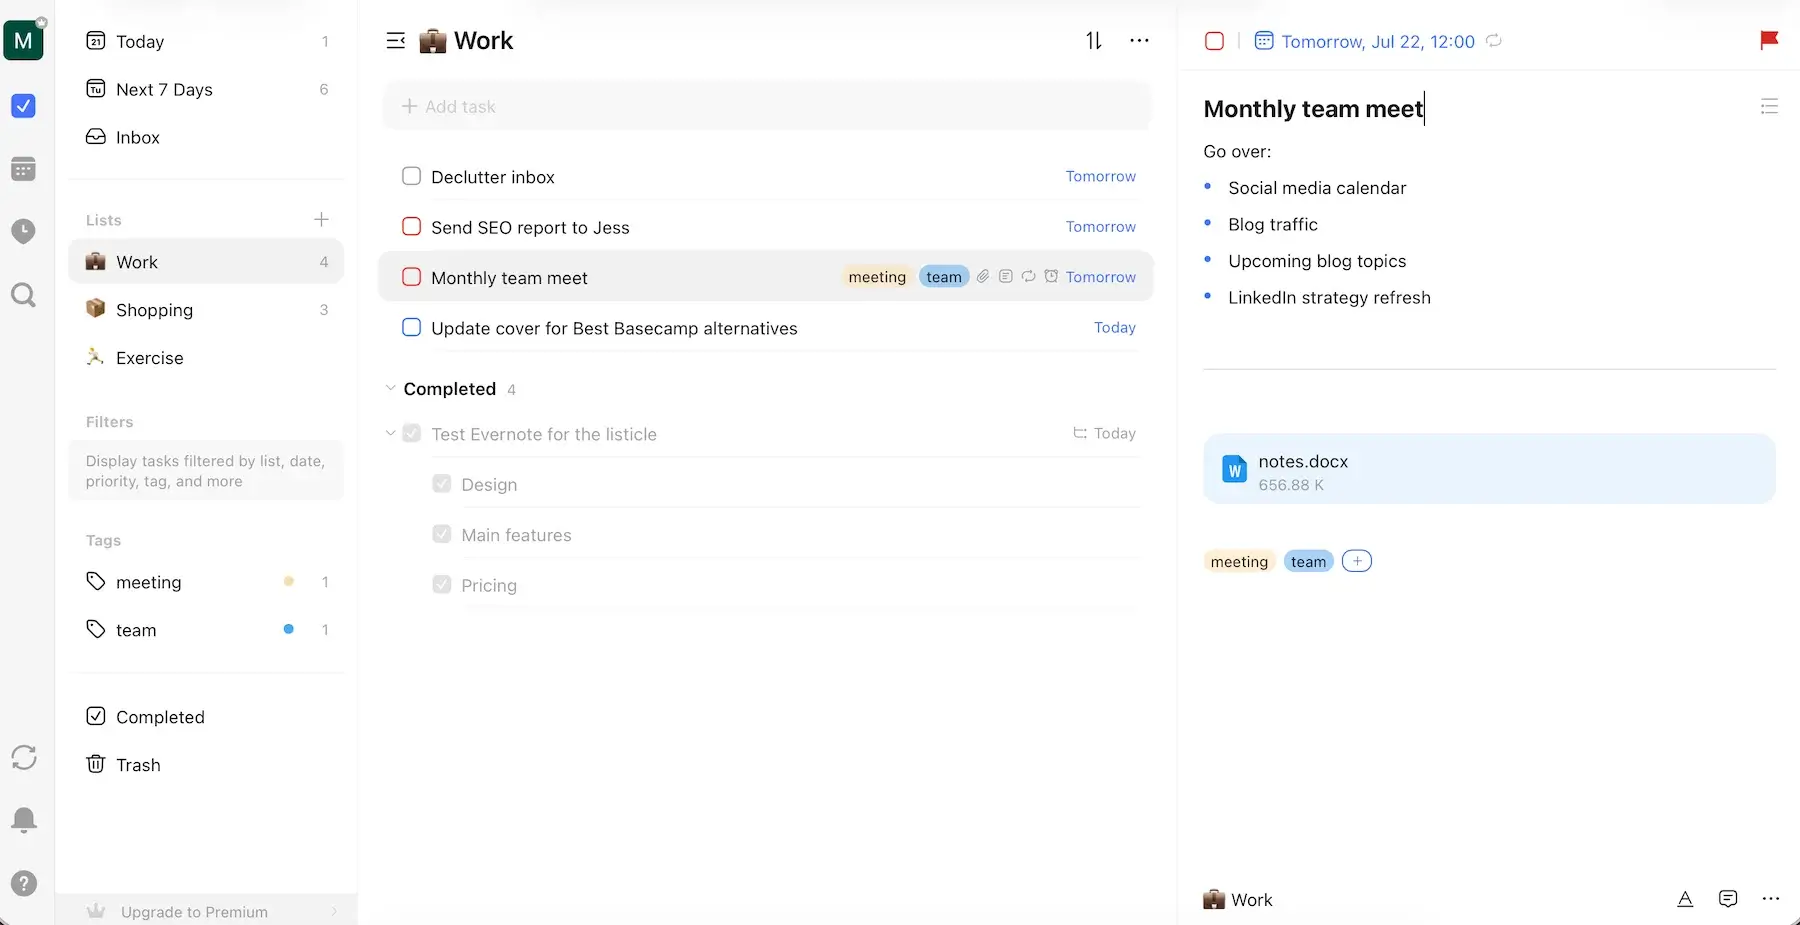The width and height of the screenshot is (1800, 925).
Task: Click the 'Blog traffic' bullet text
Action: click(x=1273, y=224)
